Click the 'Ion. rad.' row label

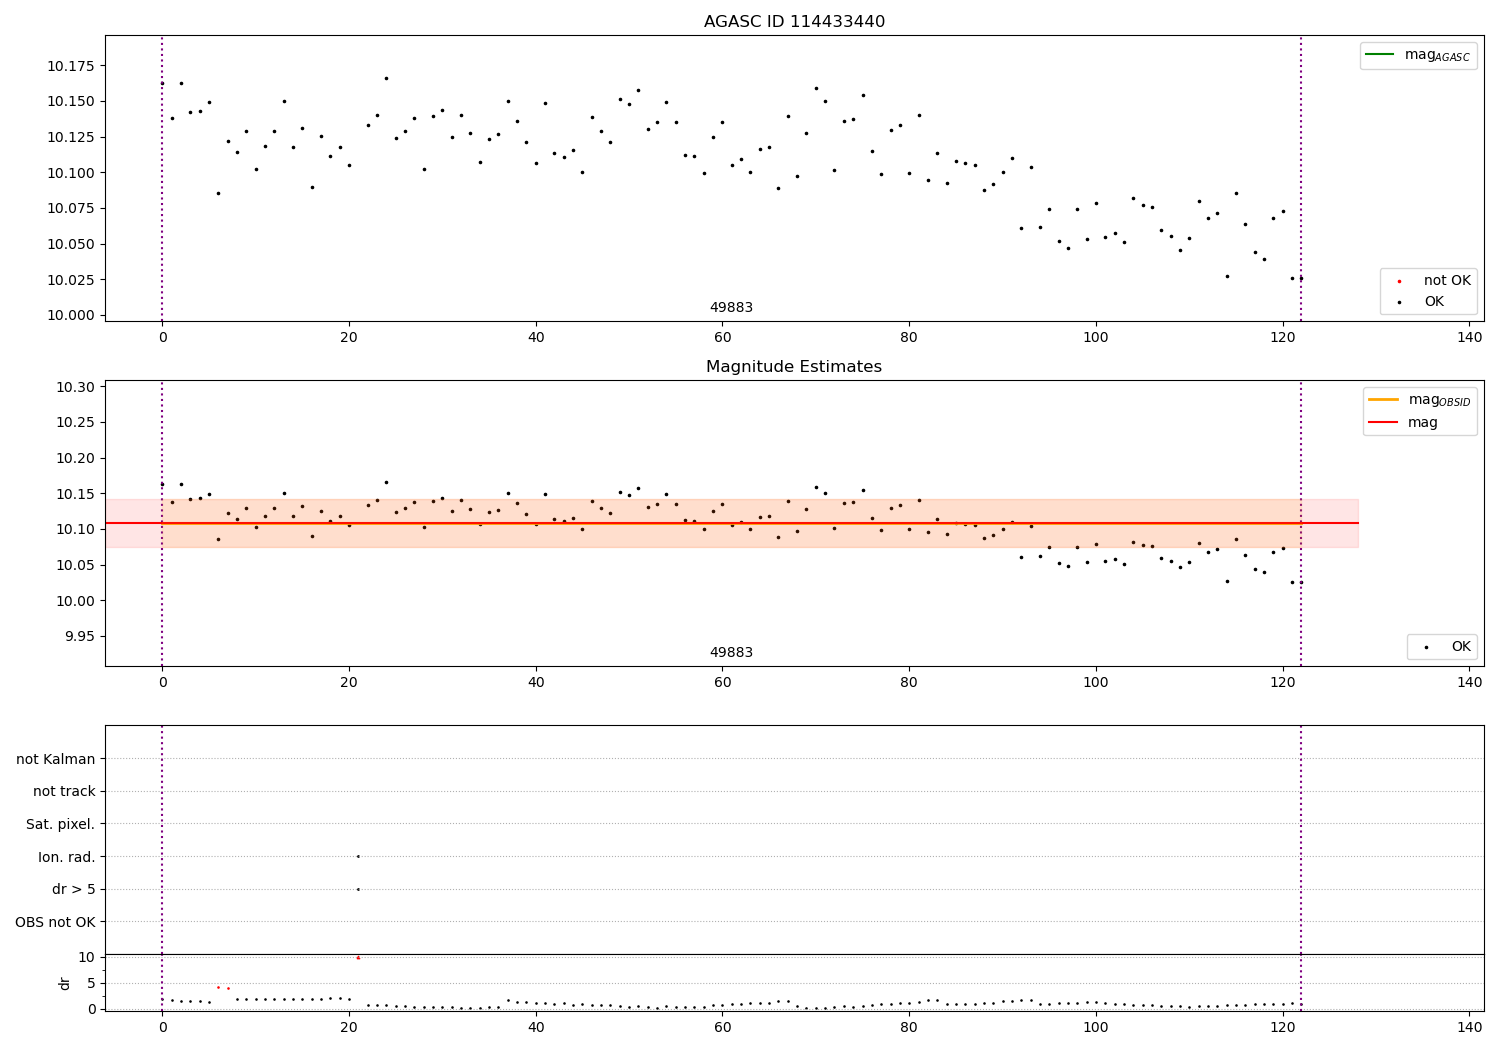(x=67, y=857)
